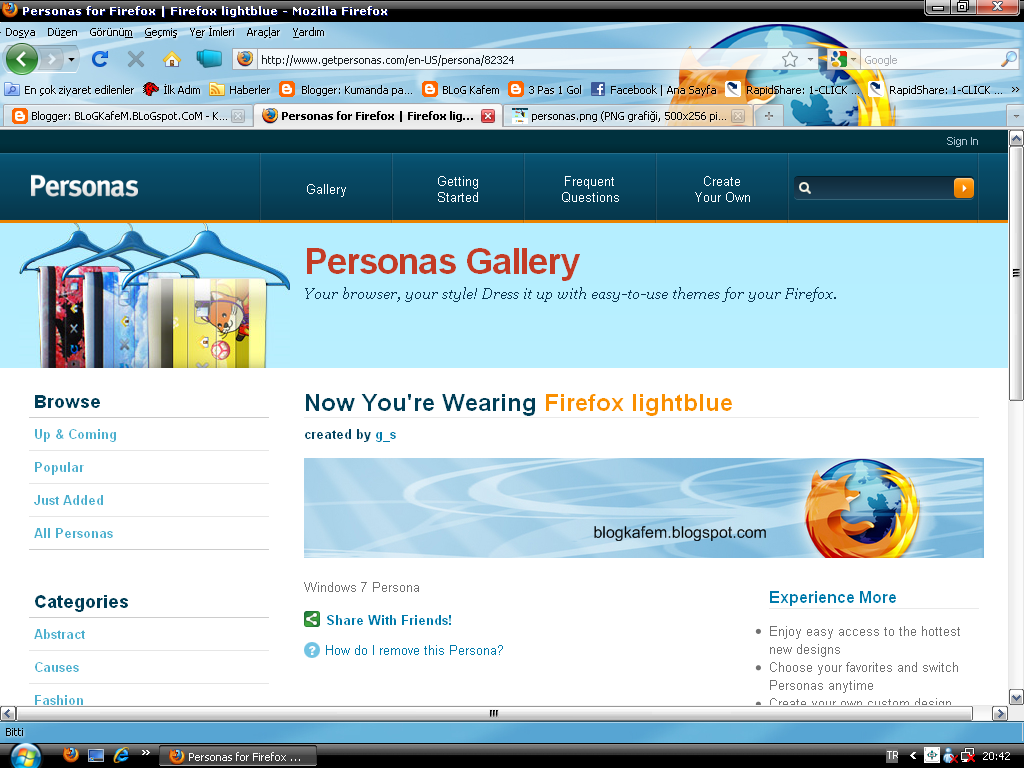
Task: Open a new tab with the plus button
Action: coord(769,116)
